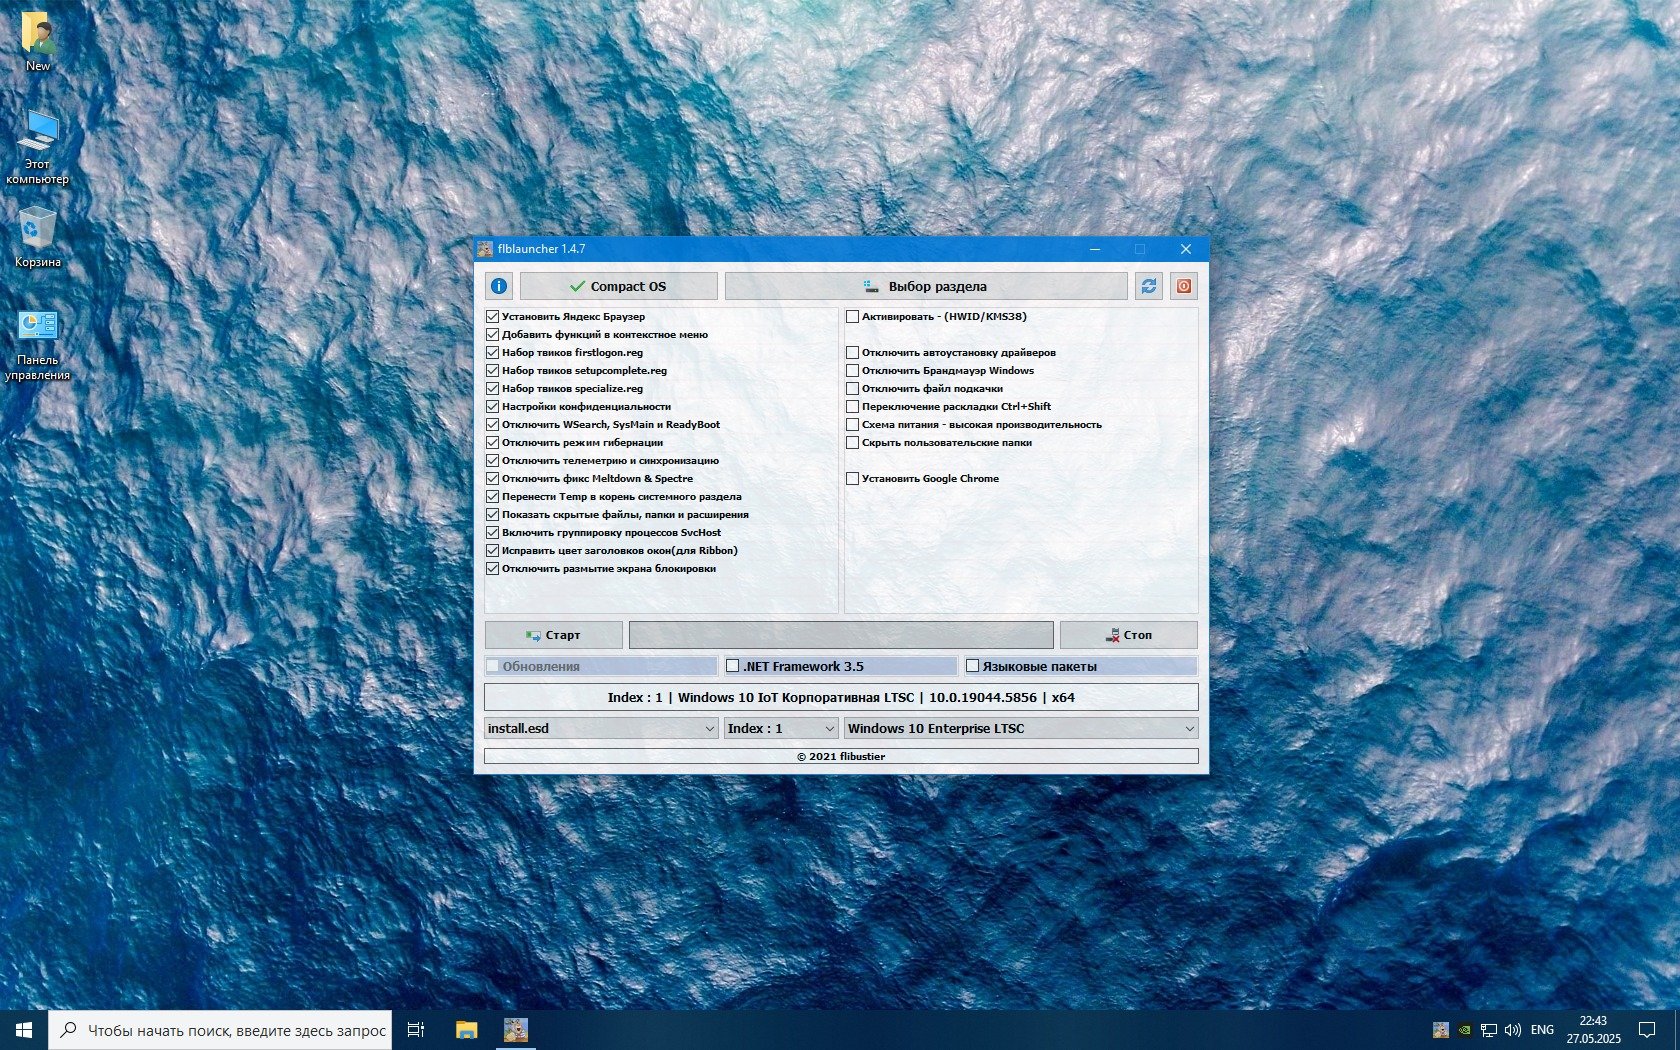The width and height of the screenshot is (1680, 1050).
Task: Click the volume icon in system tray
Action: click(x=1512, y=1030)
